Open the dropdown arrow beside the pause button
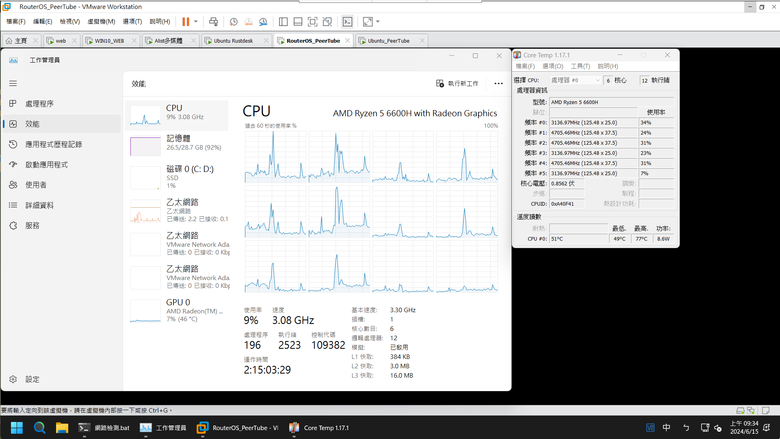The image size is (780, 439). [195, 21]
